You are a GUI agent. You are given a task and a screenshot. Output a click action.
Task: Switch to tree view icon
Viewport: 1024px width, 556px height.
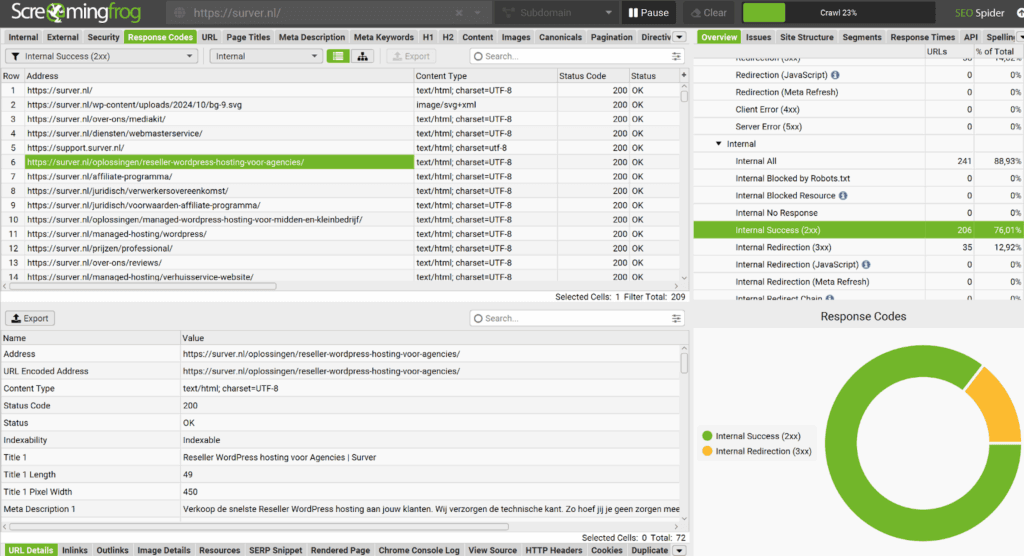(x=362, y=56)
